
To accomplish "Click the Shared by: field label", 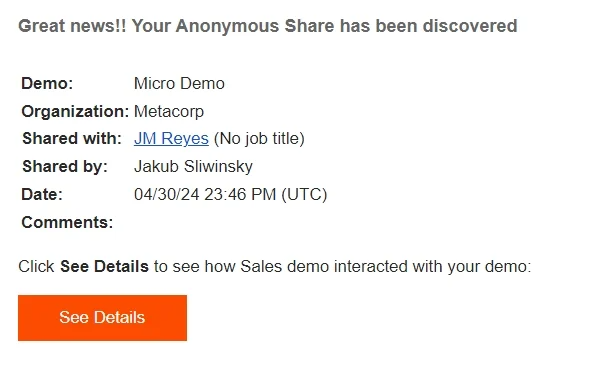I will (x=65, y=167).
